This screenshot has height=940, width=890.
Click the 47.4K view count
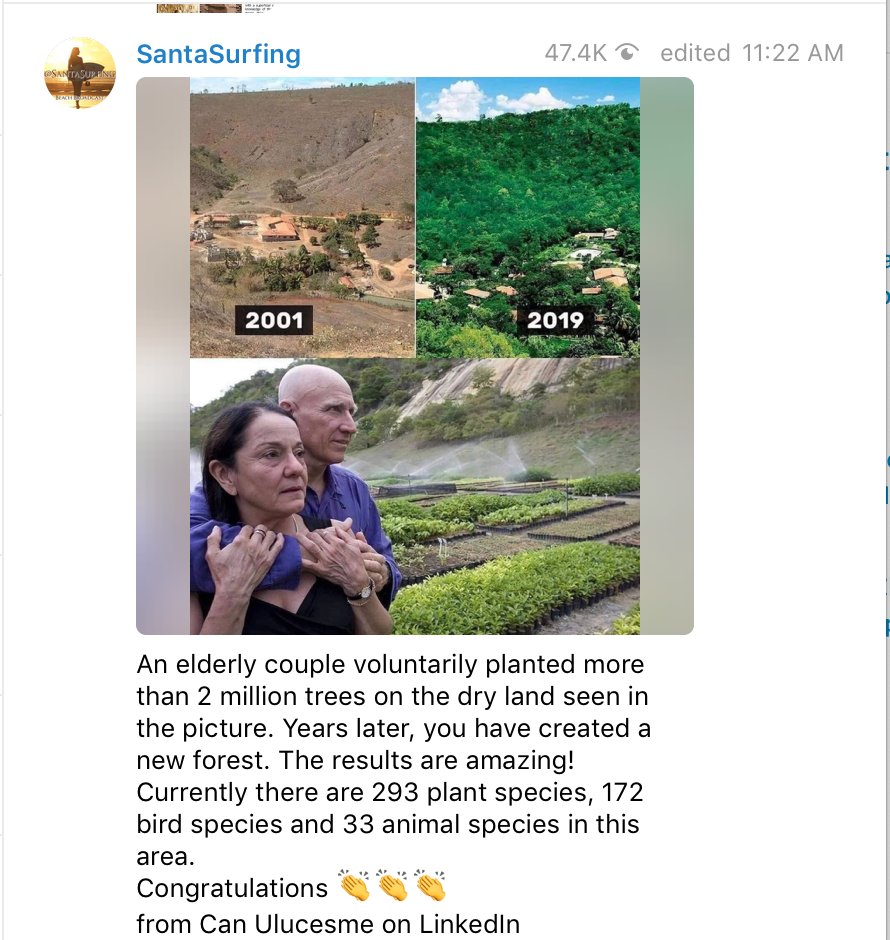[x=575, y=53]
